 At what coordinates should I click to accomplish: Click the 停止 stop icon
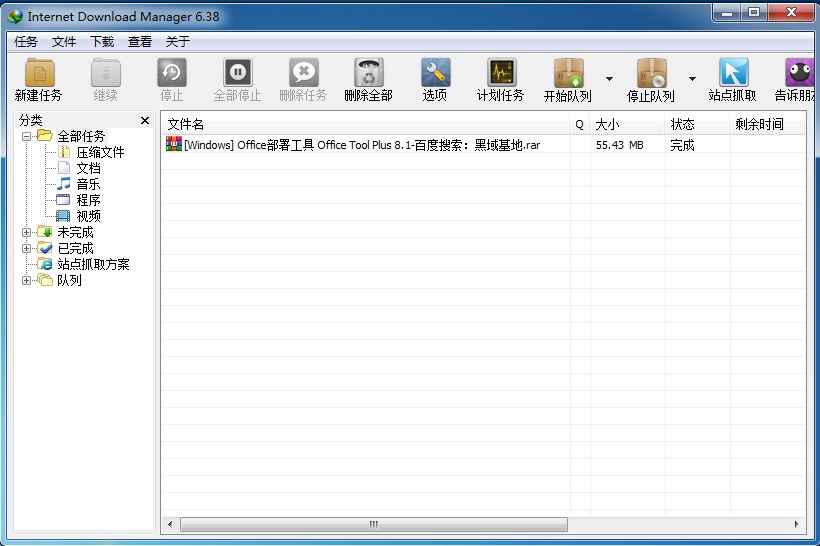tap(172, 73)
